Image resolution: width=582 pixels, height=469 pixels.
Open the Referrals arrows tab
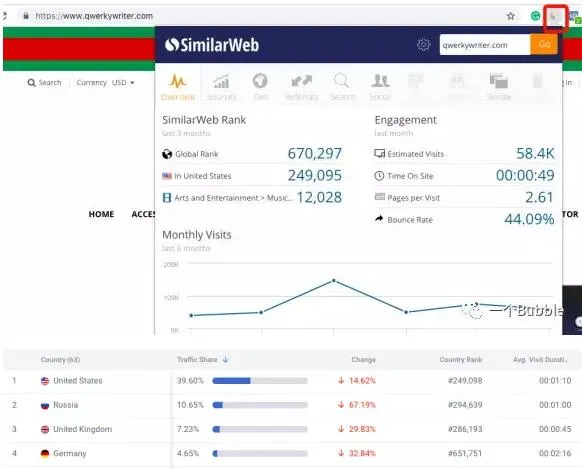[302, 87]
